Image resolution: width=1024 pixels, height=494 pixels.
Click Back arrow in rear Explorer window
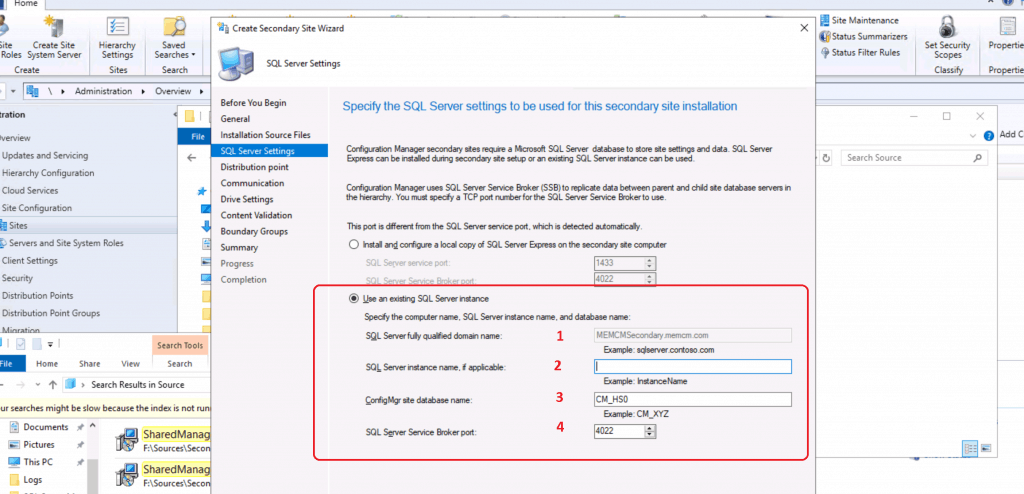point(191,157)
